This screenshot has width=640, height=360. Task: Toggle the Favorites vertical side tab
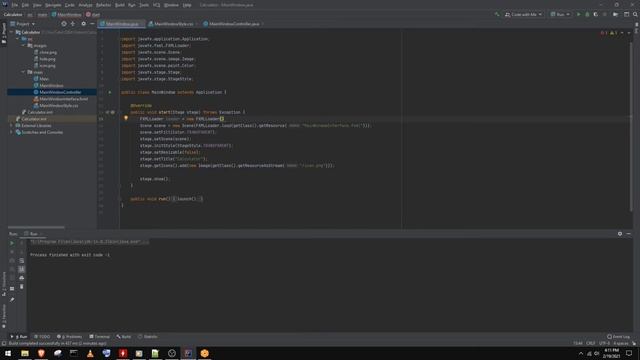coord(4,316)
